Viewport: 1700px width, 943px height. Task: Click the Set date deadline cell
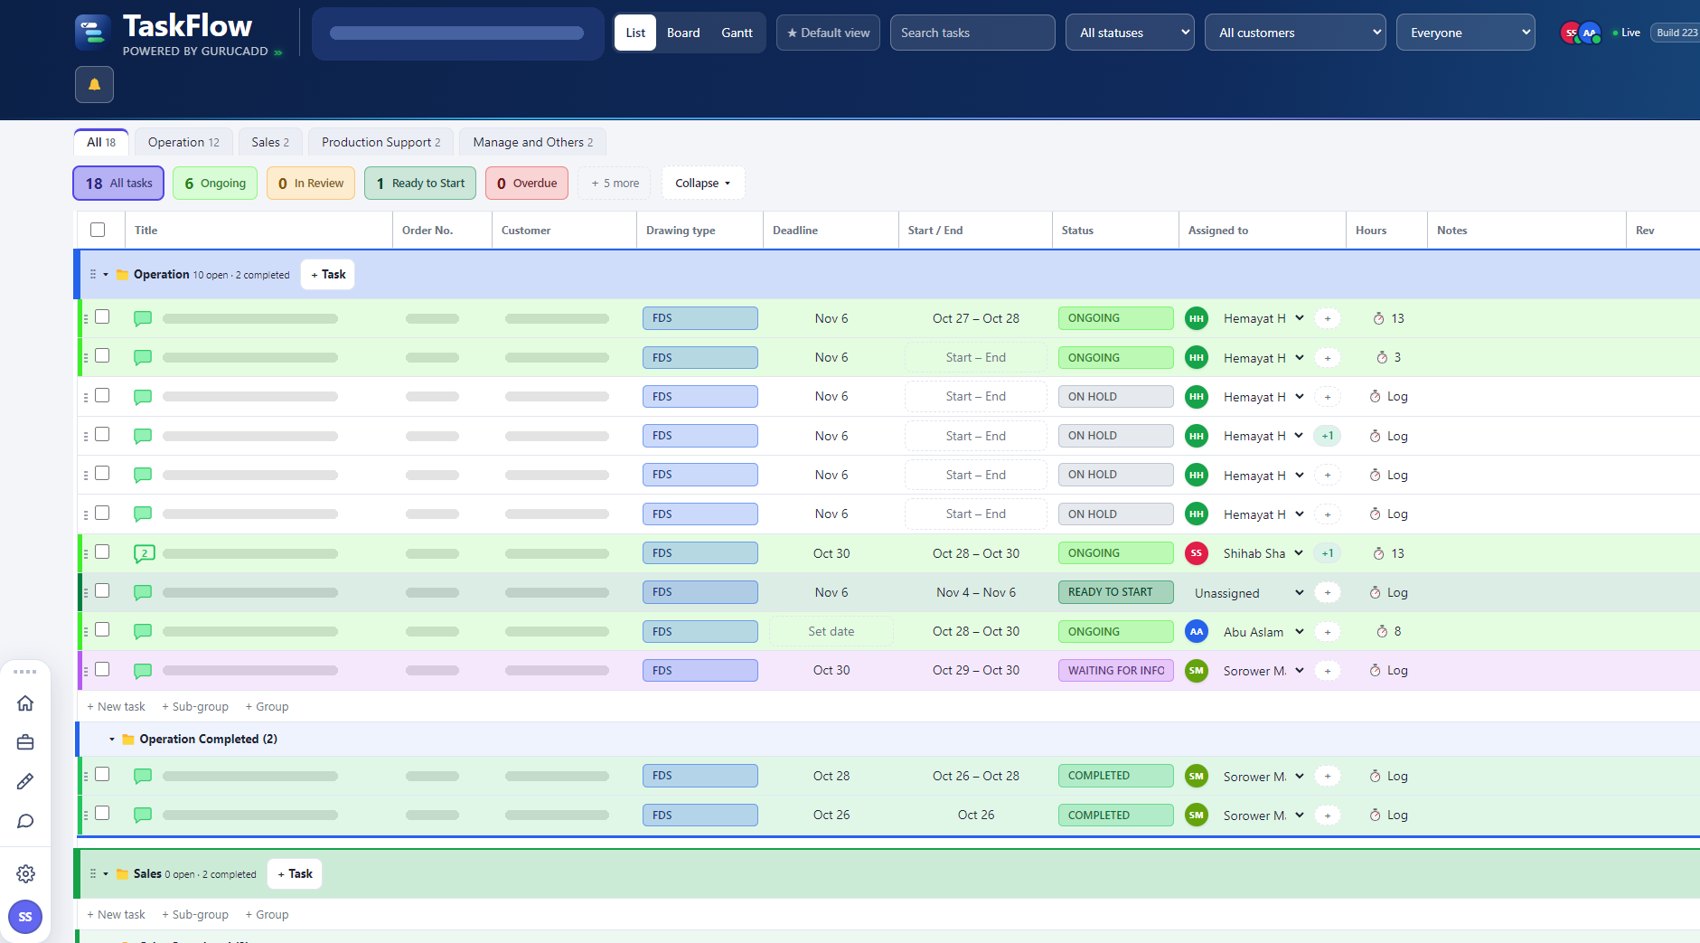831,631
